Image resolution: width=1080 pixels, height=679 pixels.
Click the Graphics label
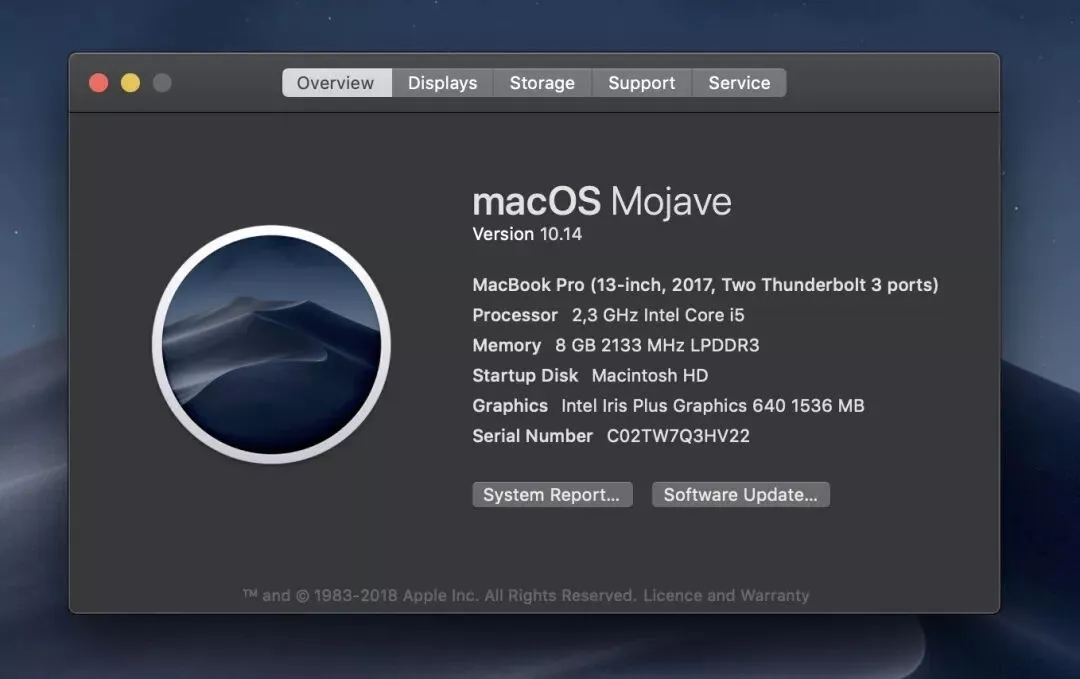click(x=510, y=406)
